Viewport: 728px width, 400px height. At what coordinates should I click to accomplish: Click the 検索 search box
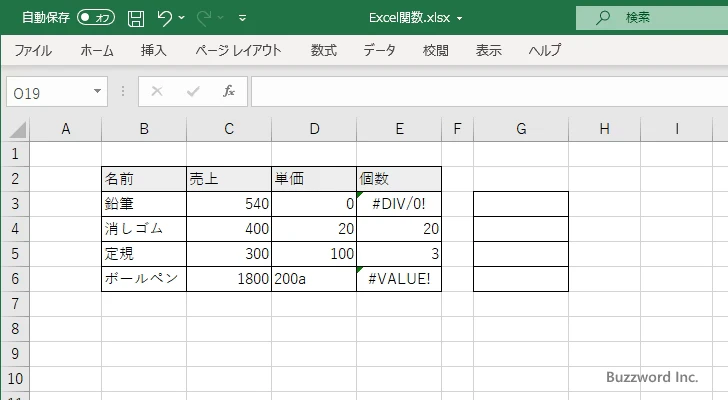(652, 18)
